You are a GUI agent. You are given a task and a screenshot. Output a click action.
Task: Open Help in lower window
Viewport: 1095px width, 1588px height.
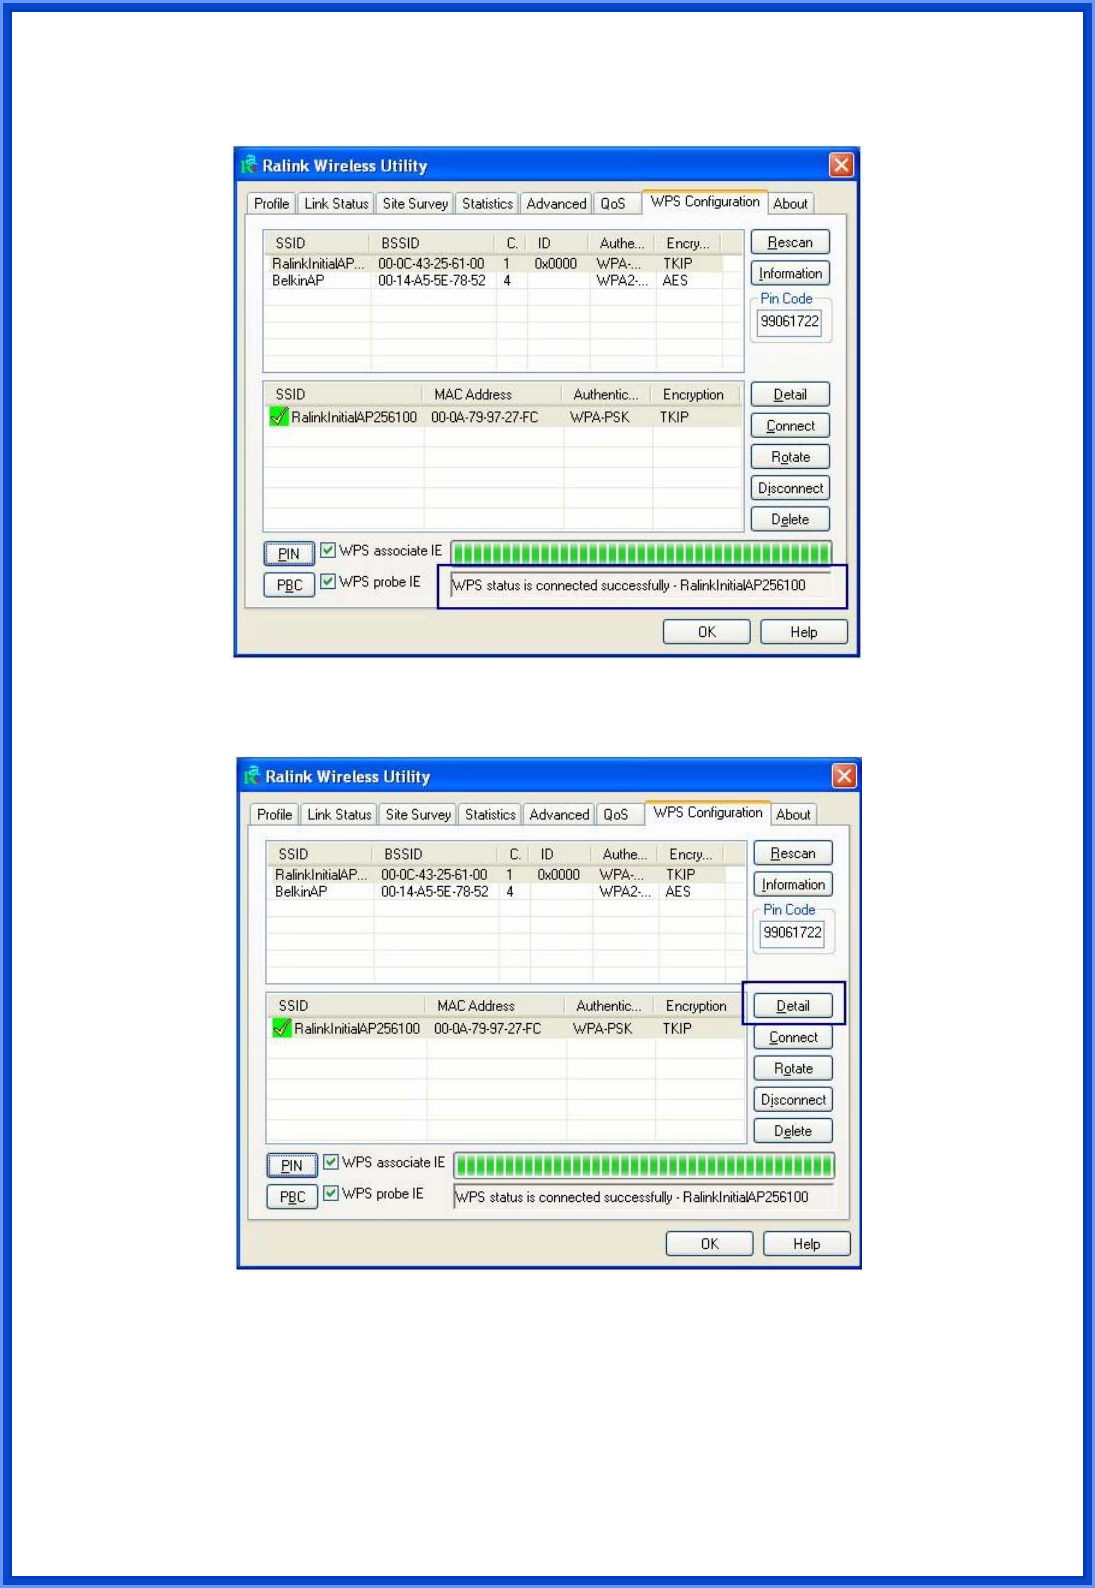tap(807, 1243)
